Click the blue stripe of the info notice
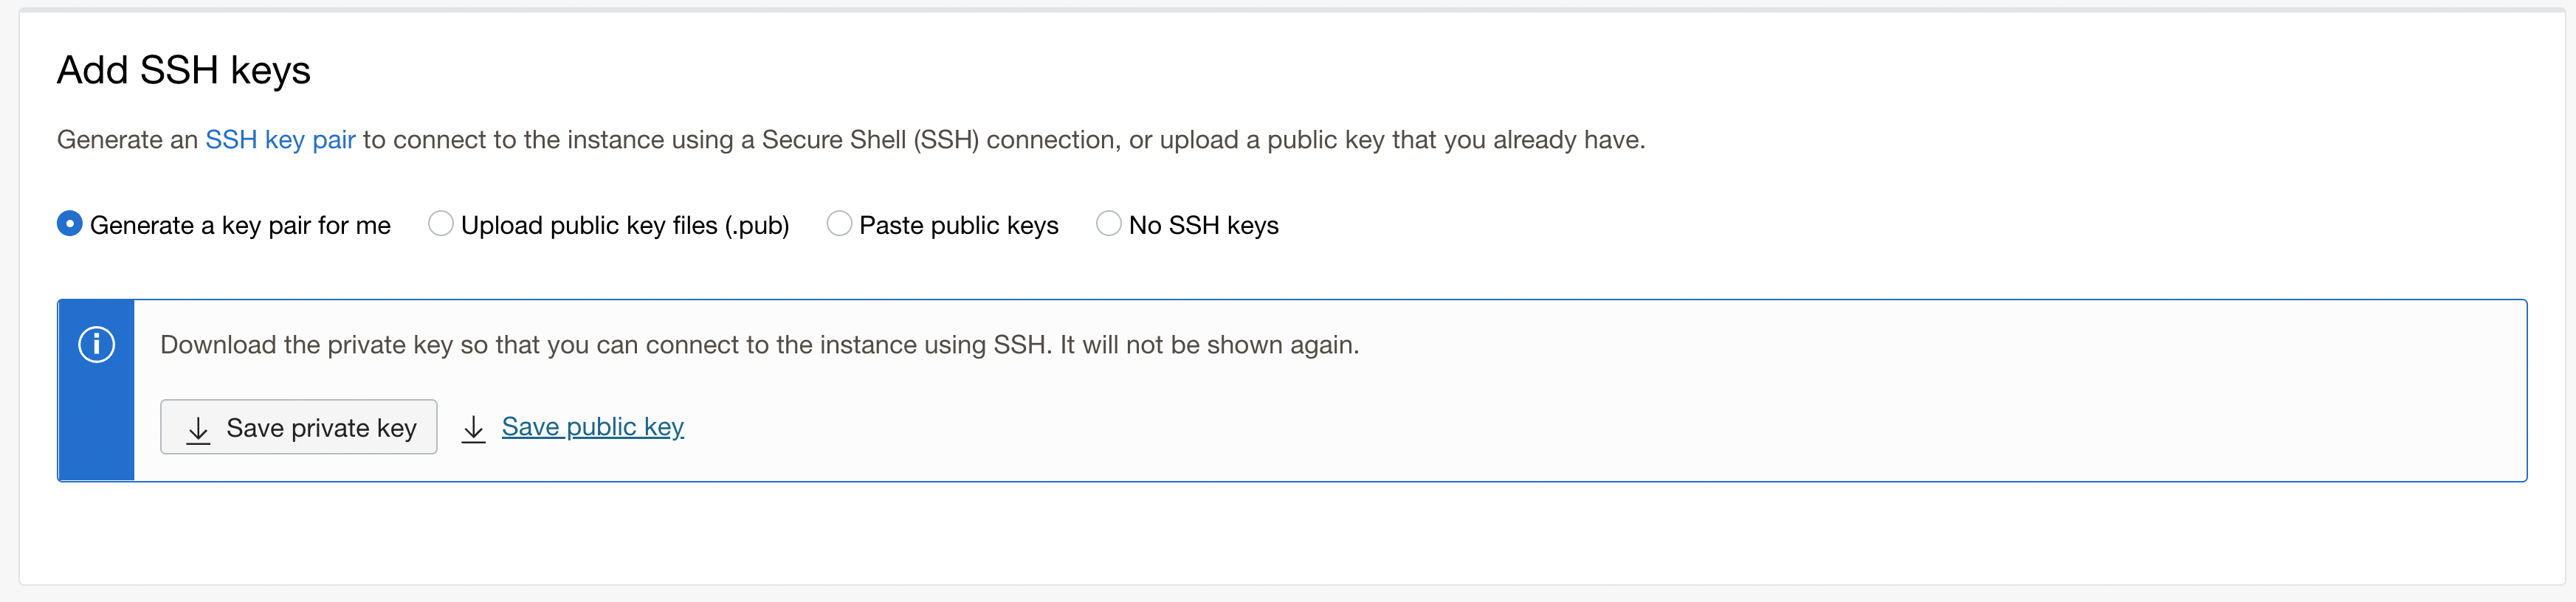This screenshot has height=602, width=2576. (x=97, y=430)
